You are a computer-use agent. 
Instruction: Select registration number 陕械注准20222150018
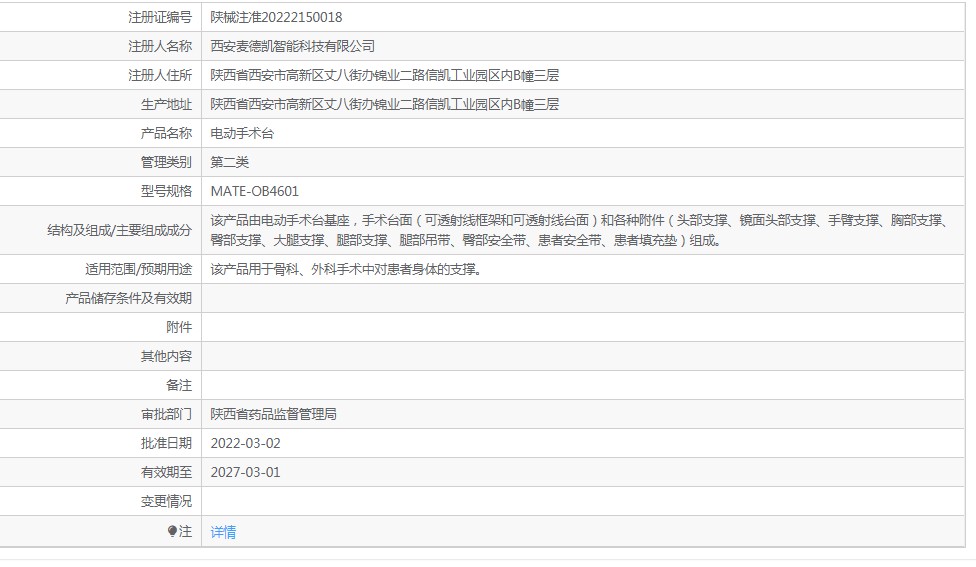(x=276, y=17)
